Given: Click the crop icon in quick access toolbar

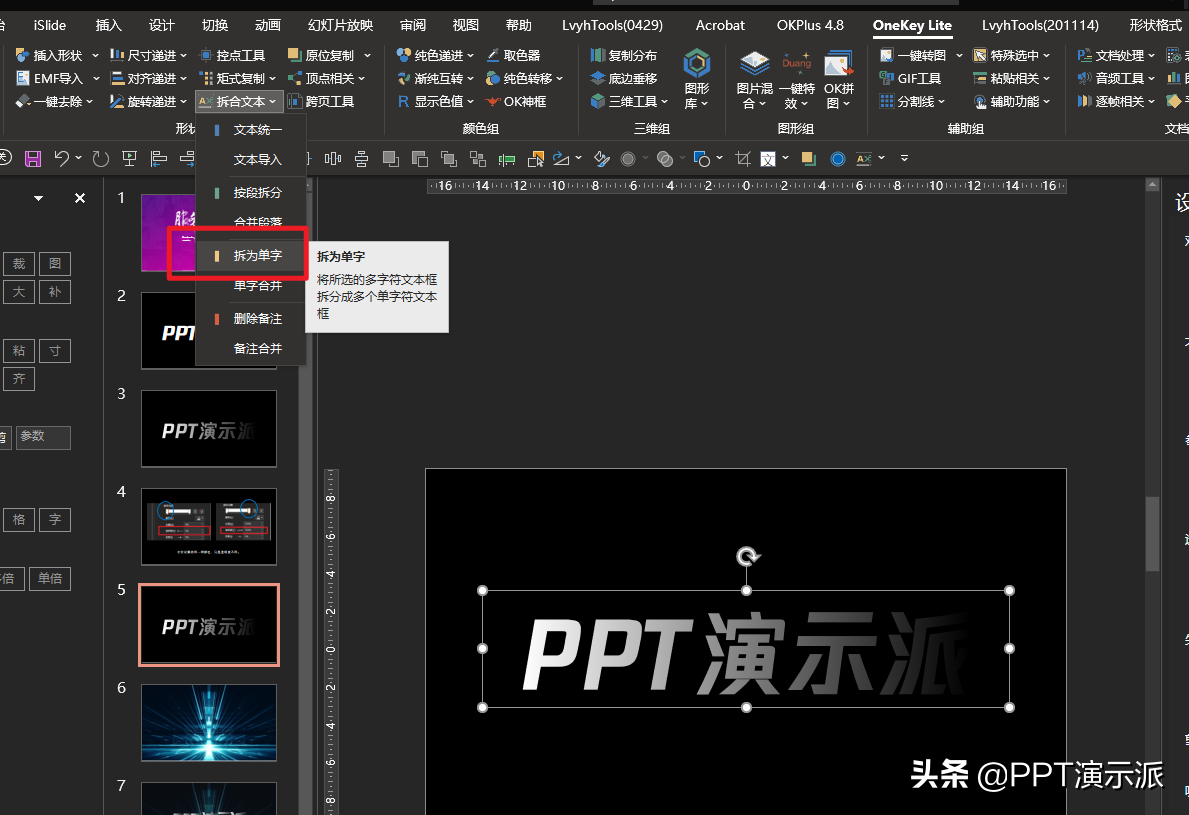Looking at the screenshot, I should coord(742,158).
